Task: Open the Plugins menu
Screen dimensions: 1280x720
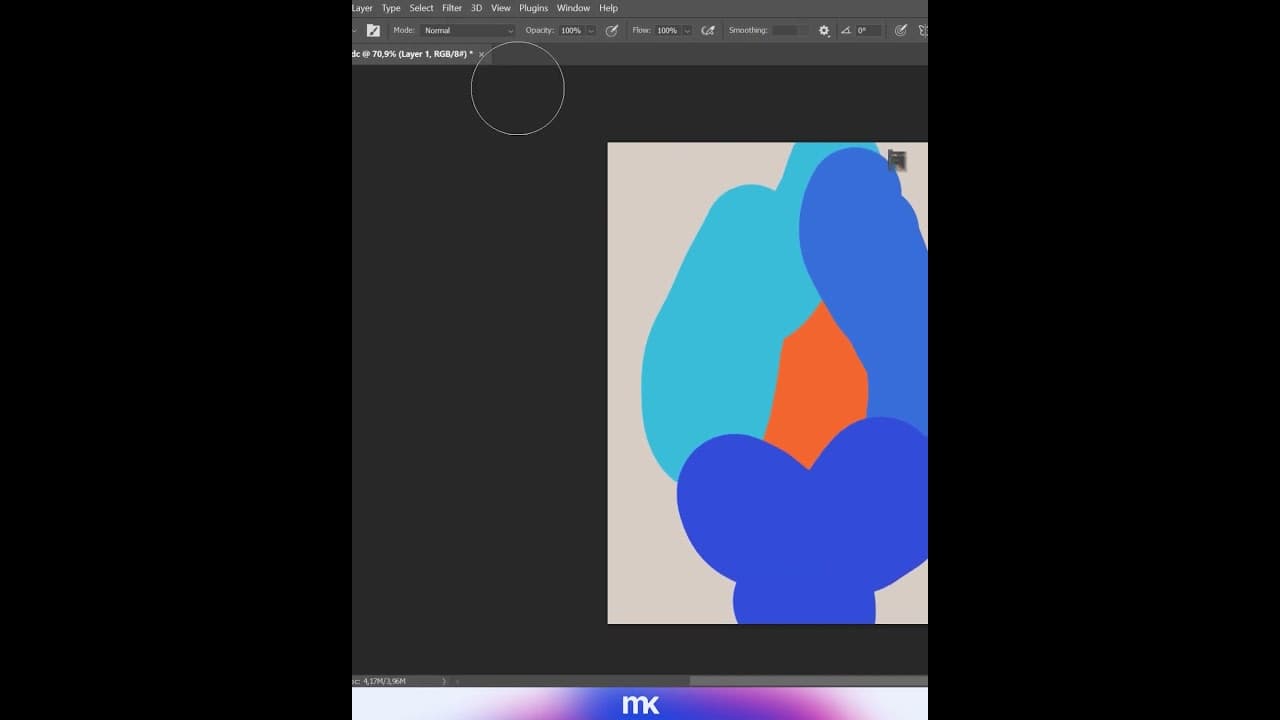Action: click(x=533, y=8)
